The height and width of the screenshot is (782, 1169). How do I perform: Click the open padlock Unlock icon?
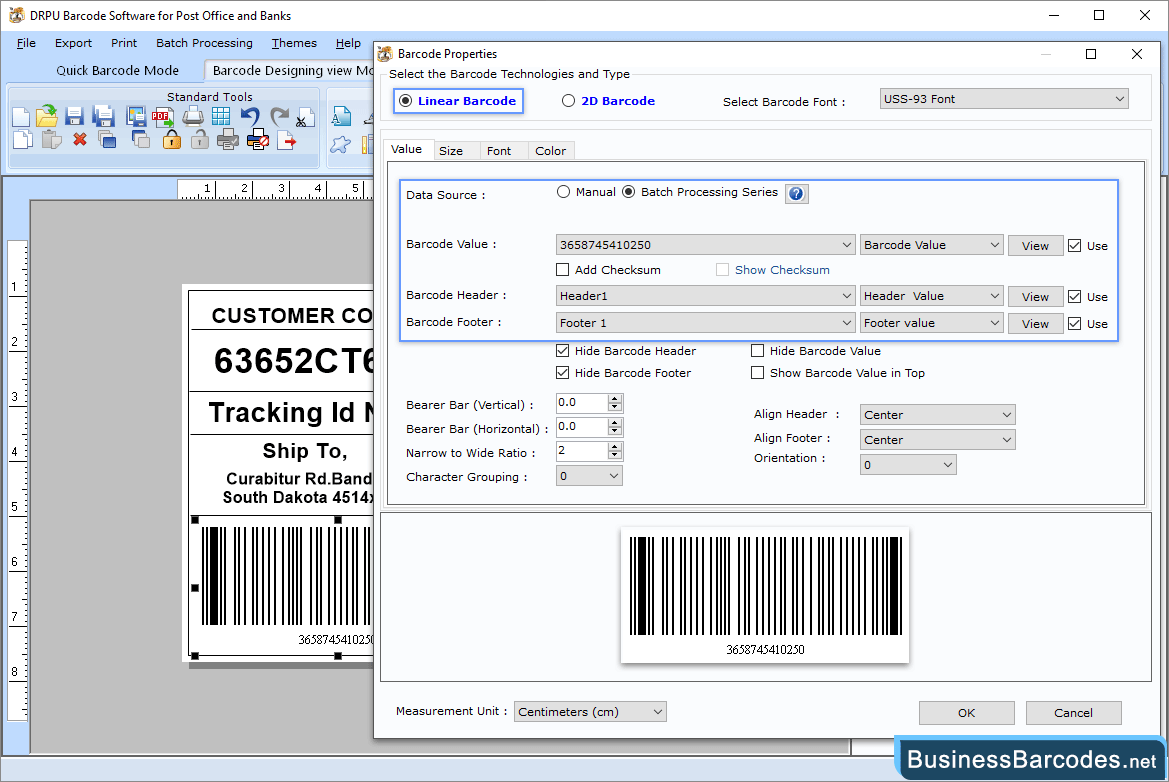click(x=200, y=139)
